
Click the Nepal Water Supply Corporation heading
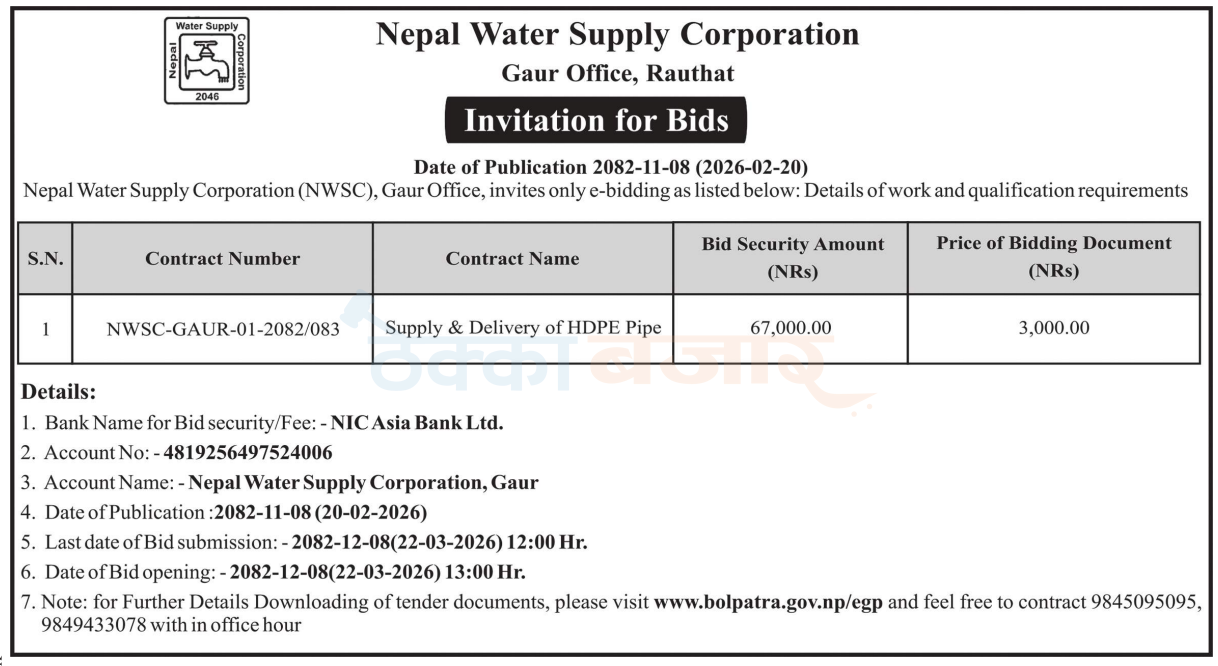click(x=617, y=35)
